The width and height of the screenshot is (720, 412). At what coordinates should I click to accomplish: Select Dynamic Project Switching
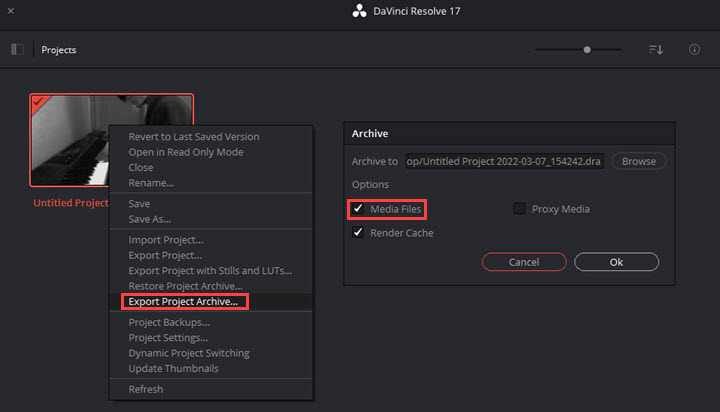(x=189, y=353)
